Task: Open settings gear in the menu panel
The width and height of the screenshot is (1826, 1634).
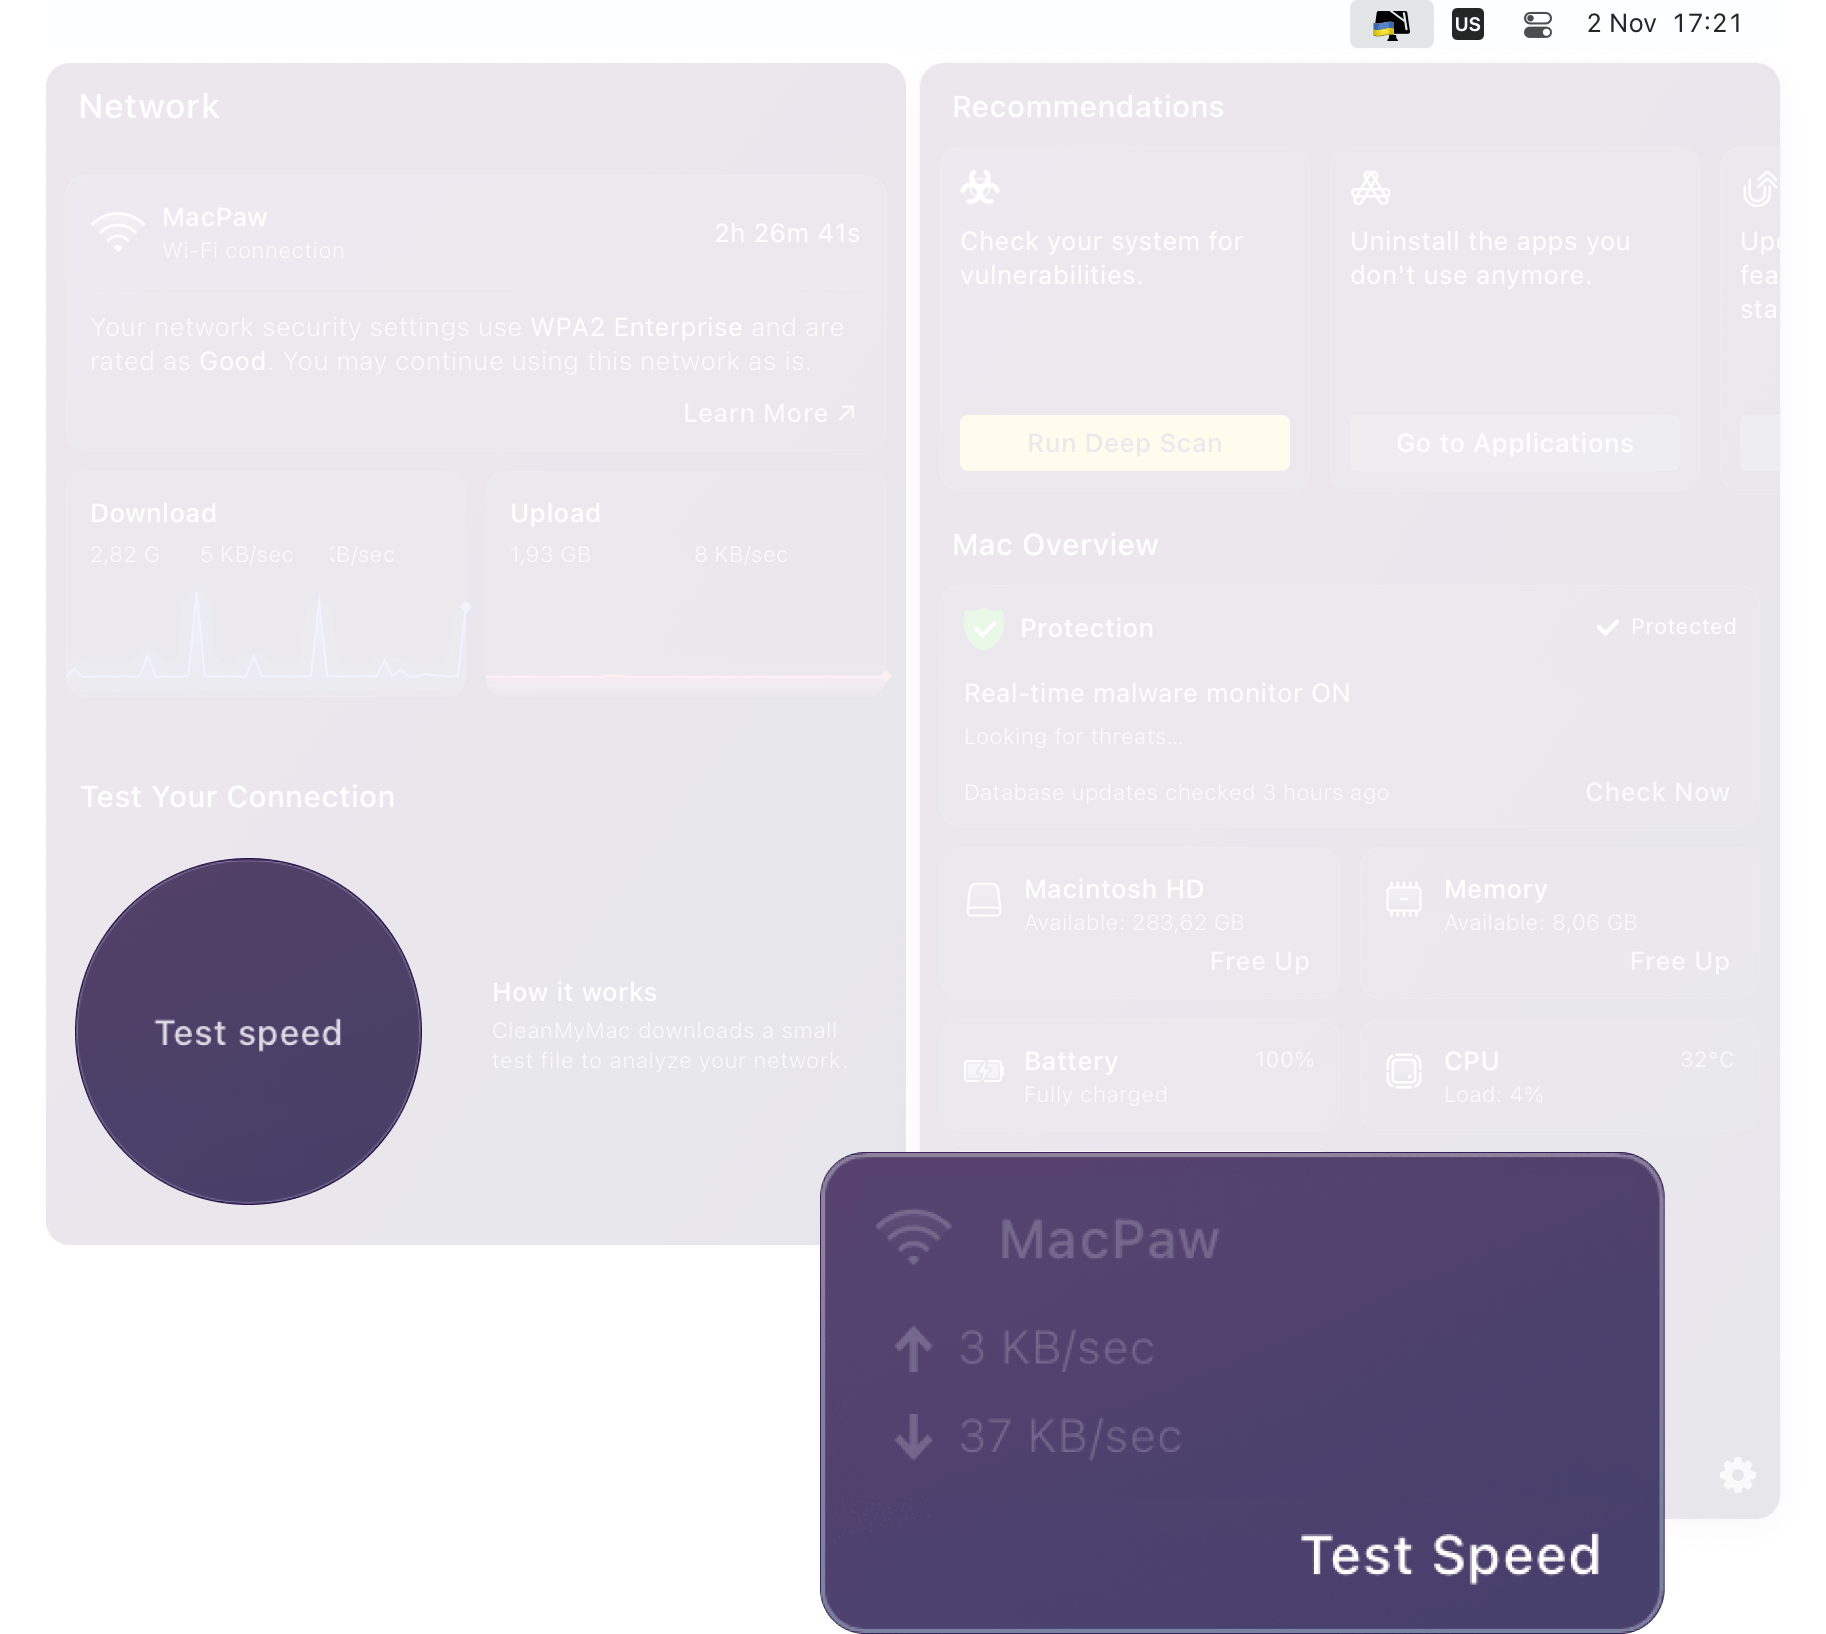Action: [1737, 1474]
